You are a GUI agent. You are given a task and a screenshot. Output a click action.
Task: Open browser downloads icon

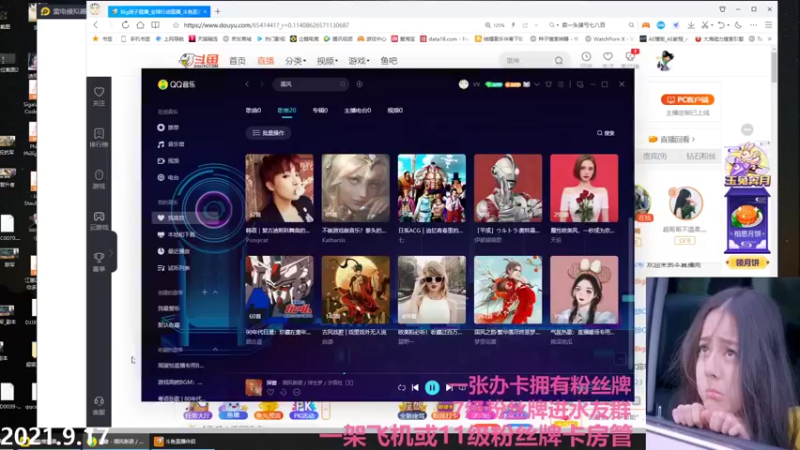[x=691, y=24]
